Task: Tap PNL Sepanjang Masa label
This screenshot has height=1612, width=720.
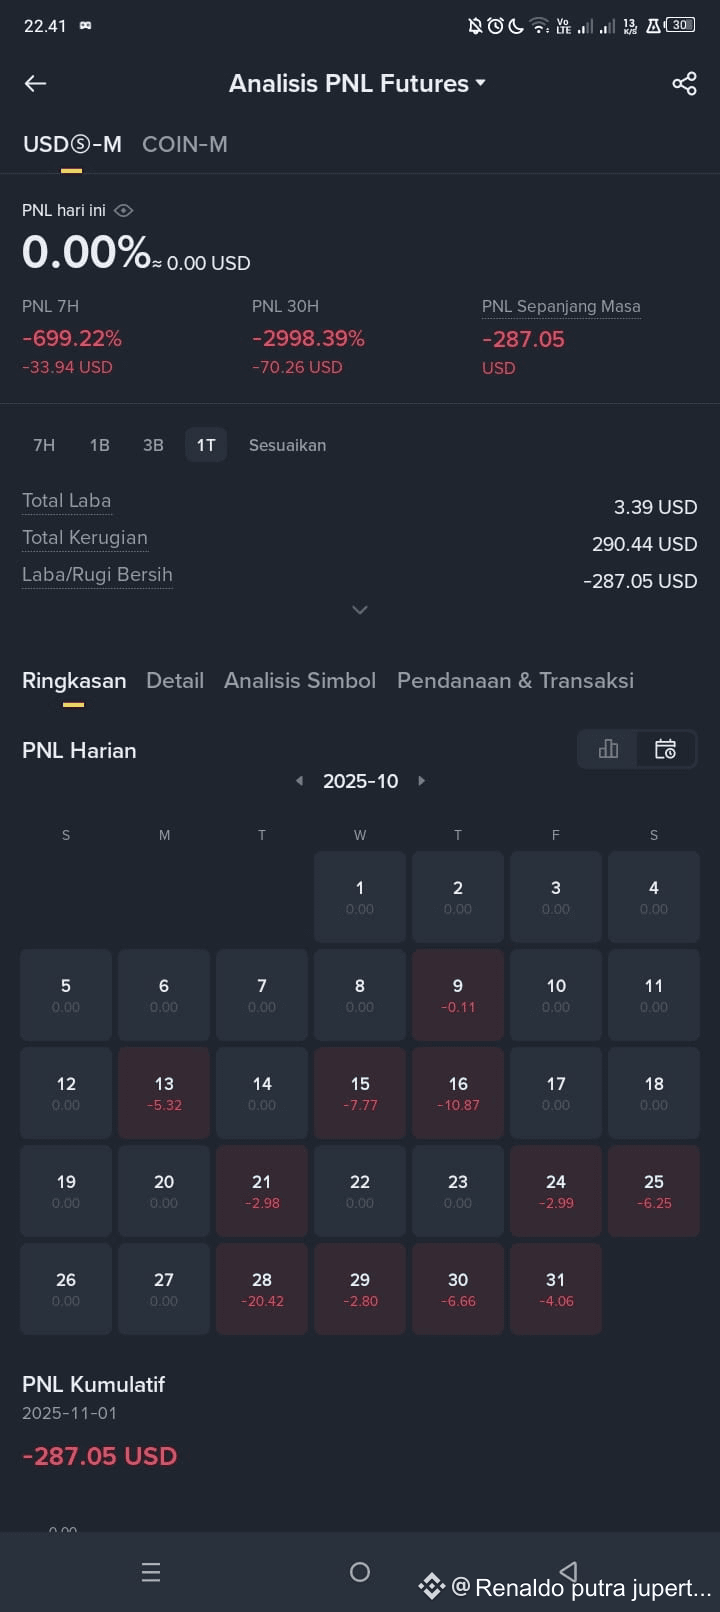Action: pos(561,306)
